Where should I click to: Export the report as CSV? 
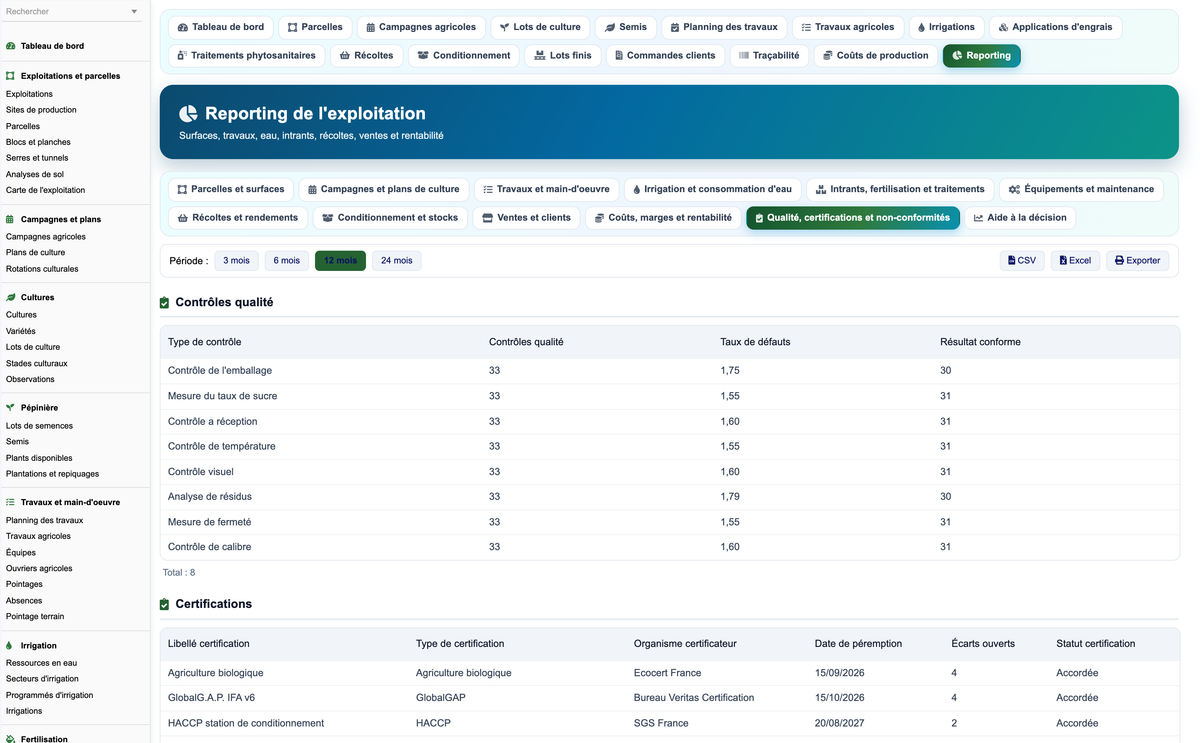point(1022,260)
